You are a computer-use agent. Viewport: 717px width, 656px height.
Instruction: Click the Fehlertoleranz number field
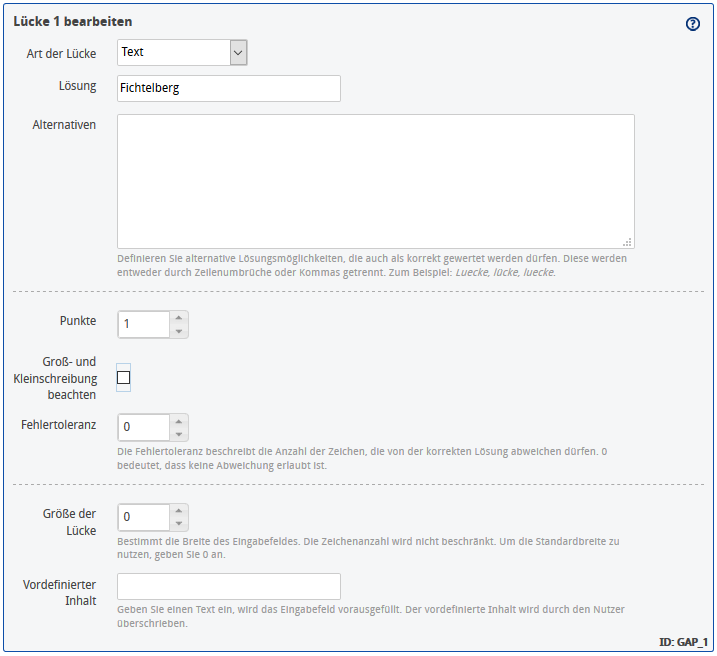point(144,427)
